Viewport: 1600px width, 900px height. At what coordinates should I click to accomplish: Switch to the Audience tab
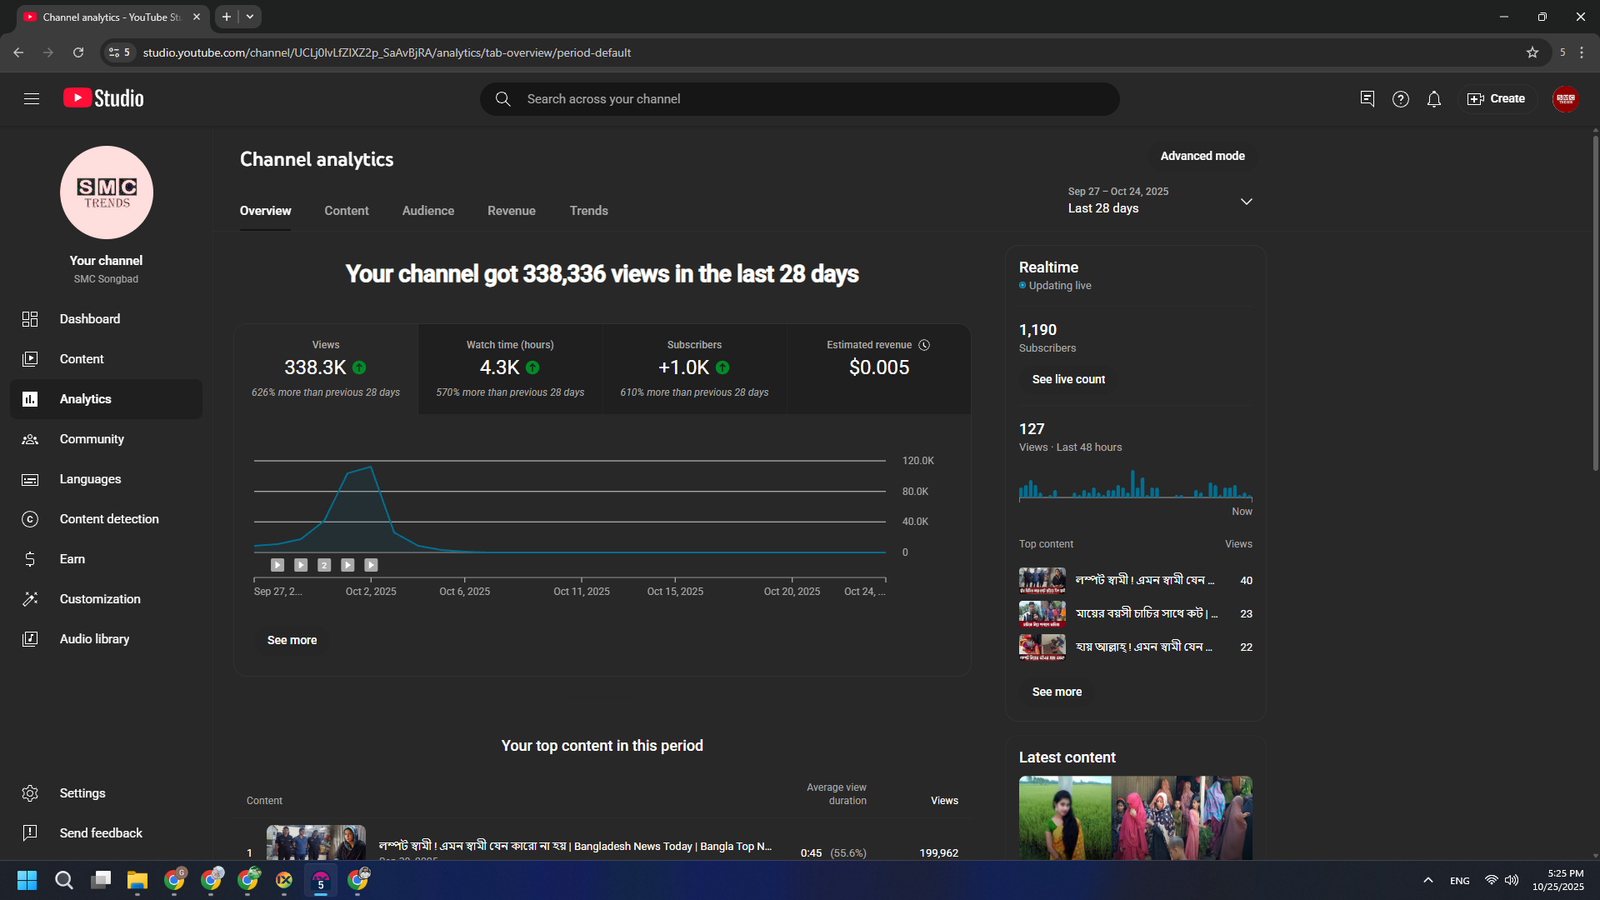(428, 211)
